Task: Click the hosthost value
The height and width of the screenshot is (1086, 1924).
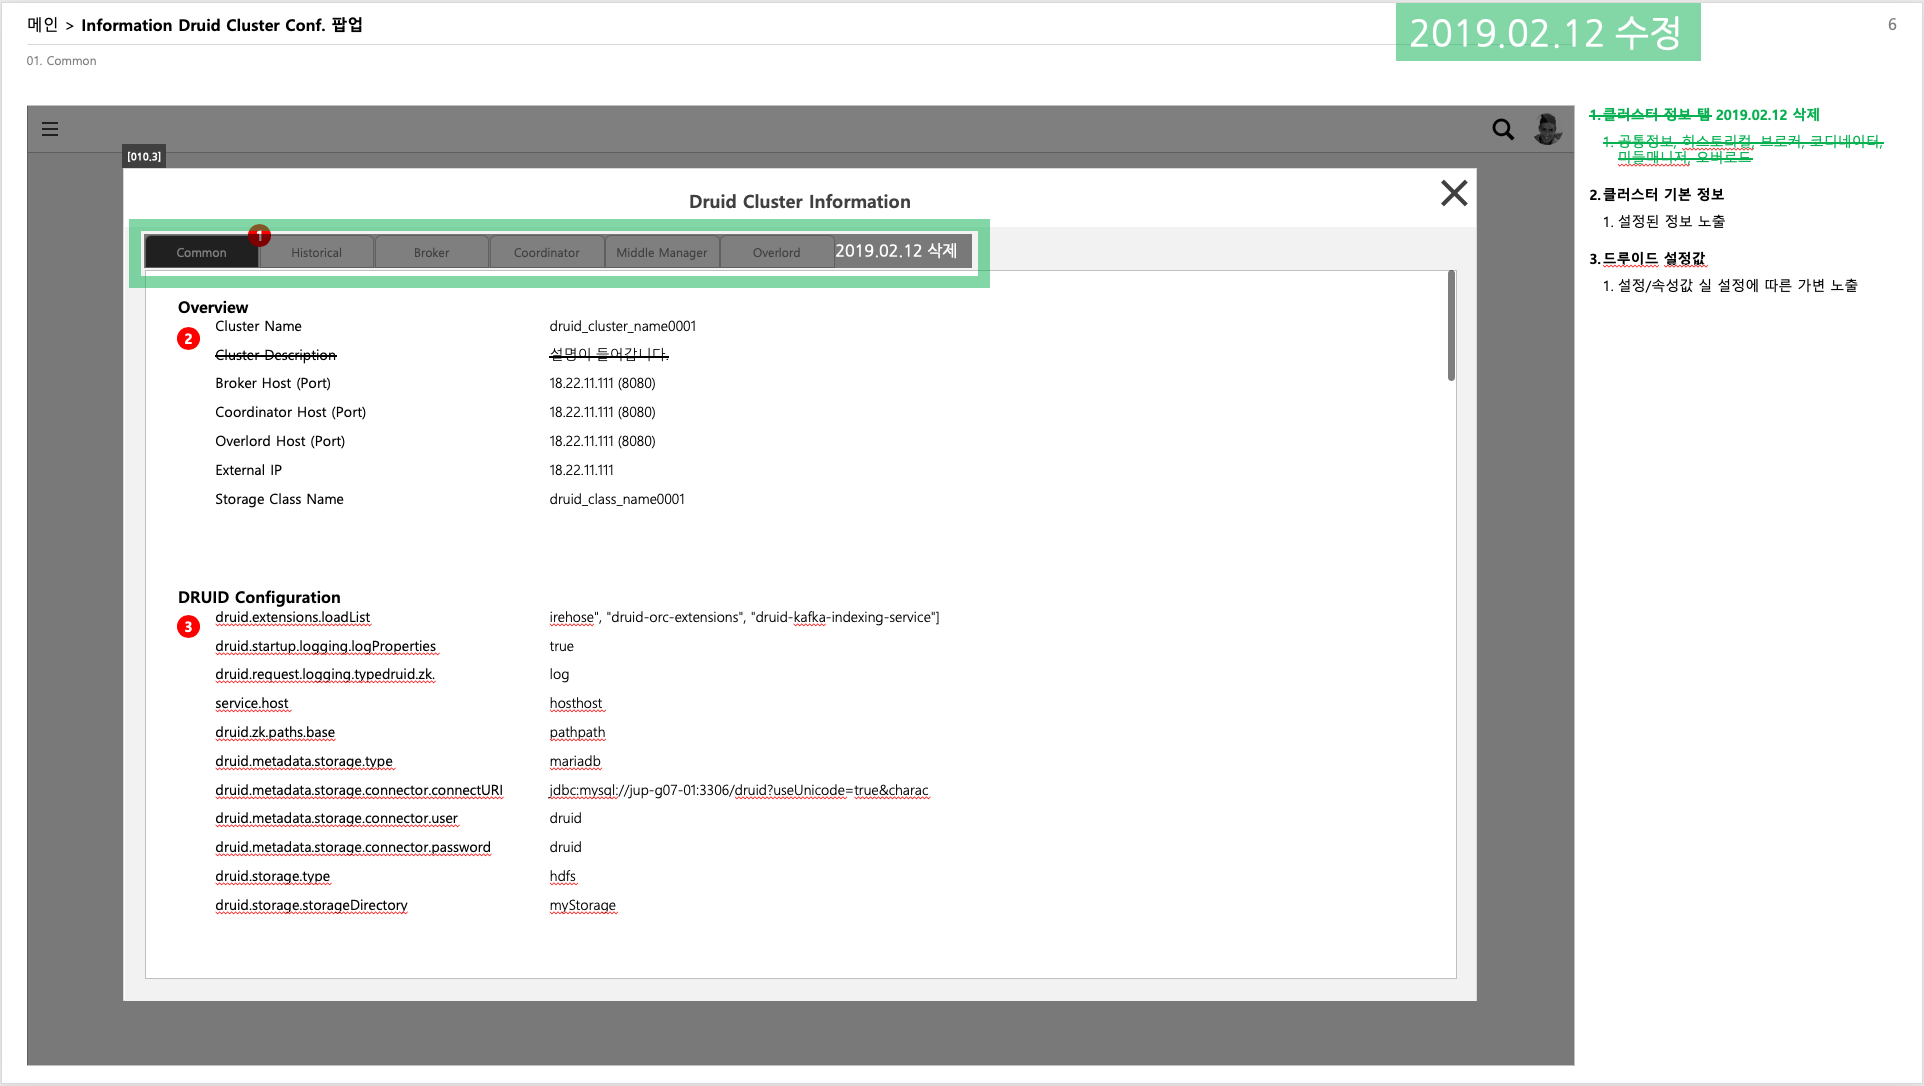Action: coord(576,703)
